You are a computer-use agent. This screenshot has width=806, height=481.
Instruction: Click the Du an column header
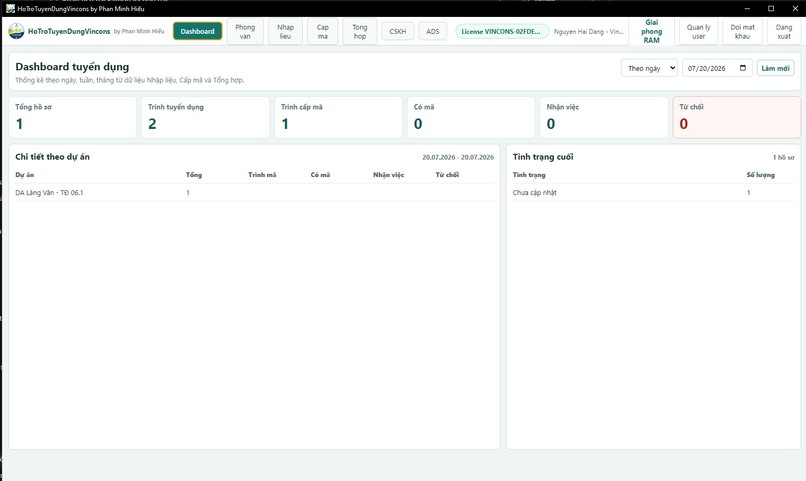[25, 175]
